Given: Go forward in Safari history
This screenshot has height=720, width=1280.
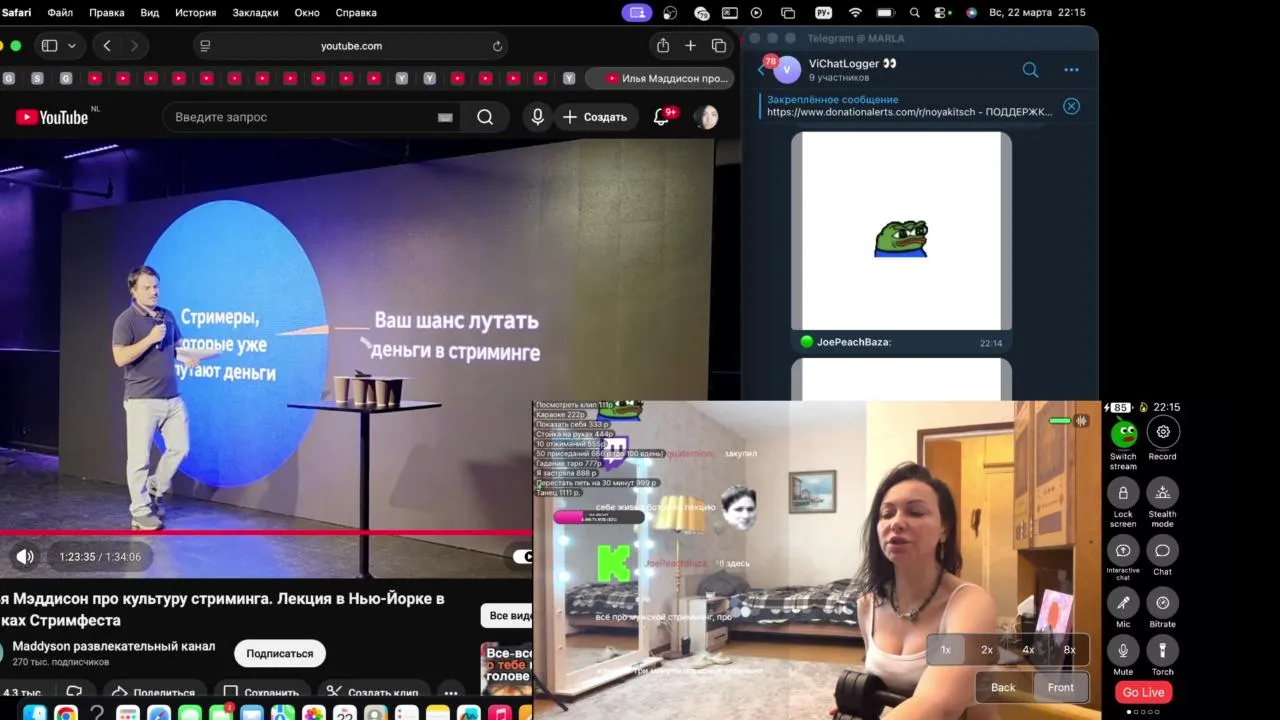Looking at the screenshot, I should click(134, 46).
